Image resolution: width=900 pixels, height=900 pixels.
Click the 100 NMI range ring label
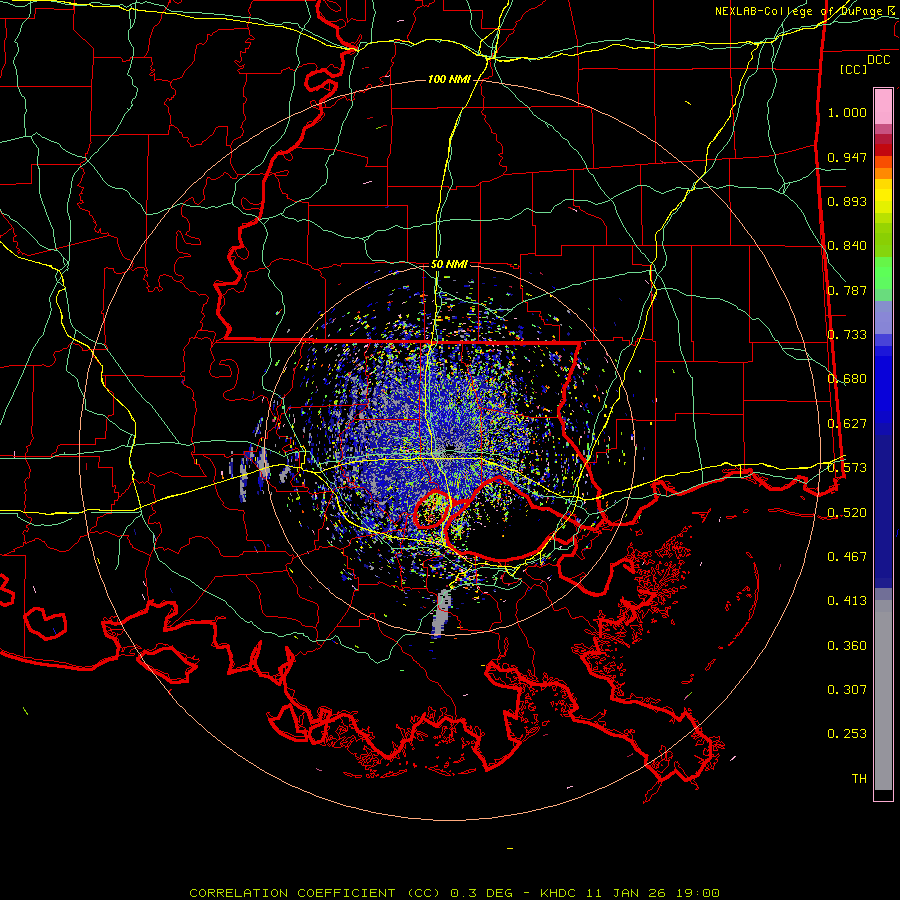449,79
